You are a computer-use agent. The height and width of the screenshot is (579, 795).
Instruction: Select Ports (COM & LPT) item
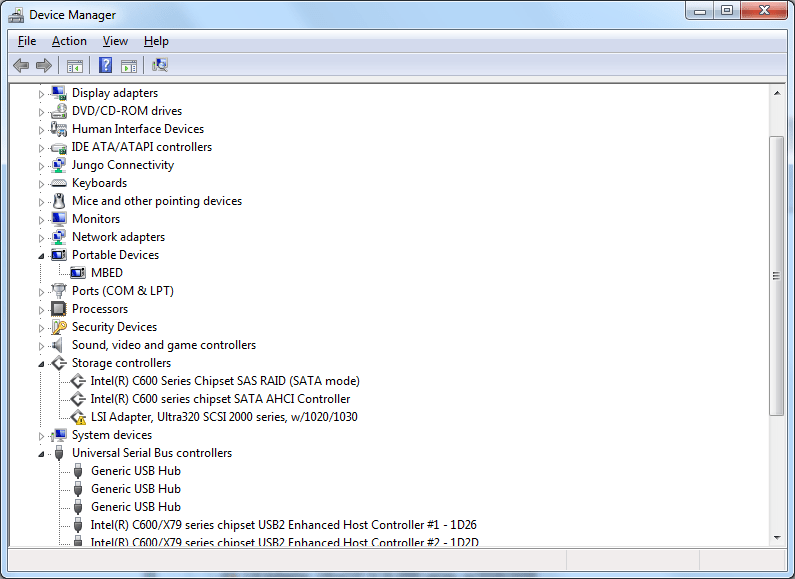pos(122,291)
